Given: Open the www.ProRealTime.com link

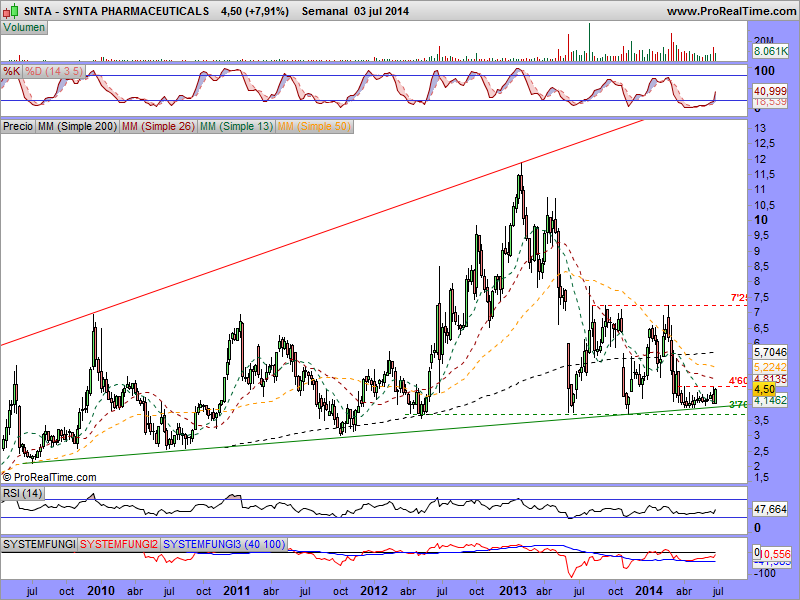Looking at the screenshot, I should [x=731, y=11].
